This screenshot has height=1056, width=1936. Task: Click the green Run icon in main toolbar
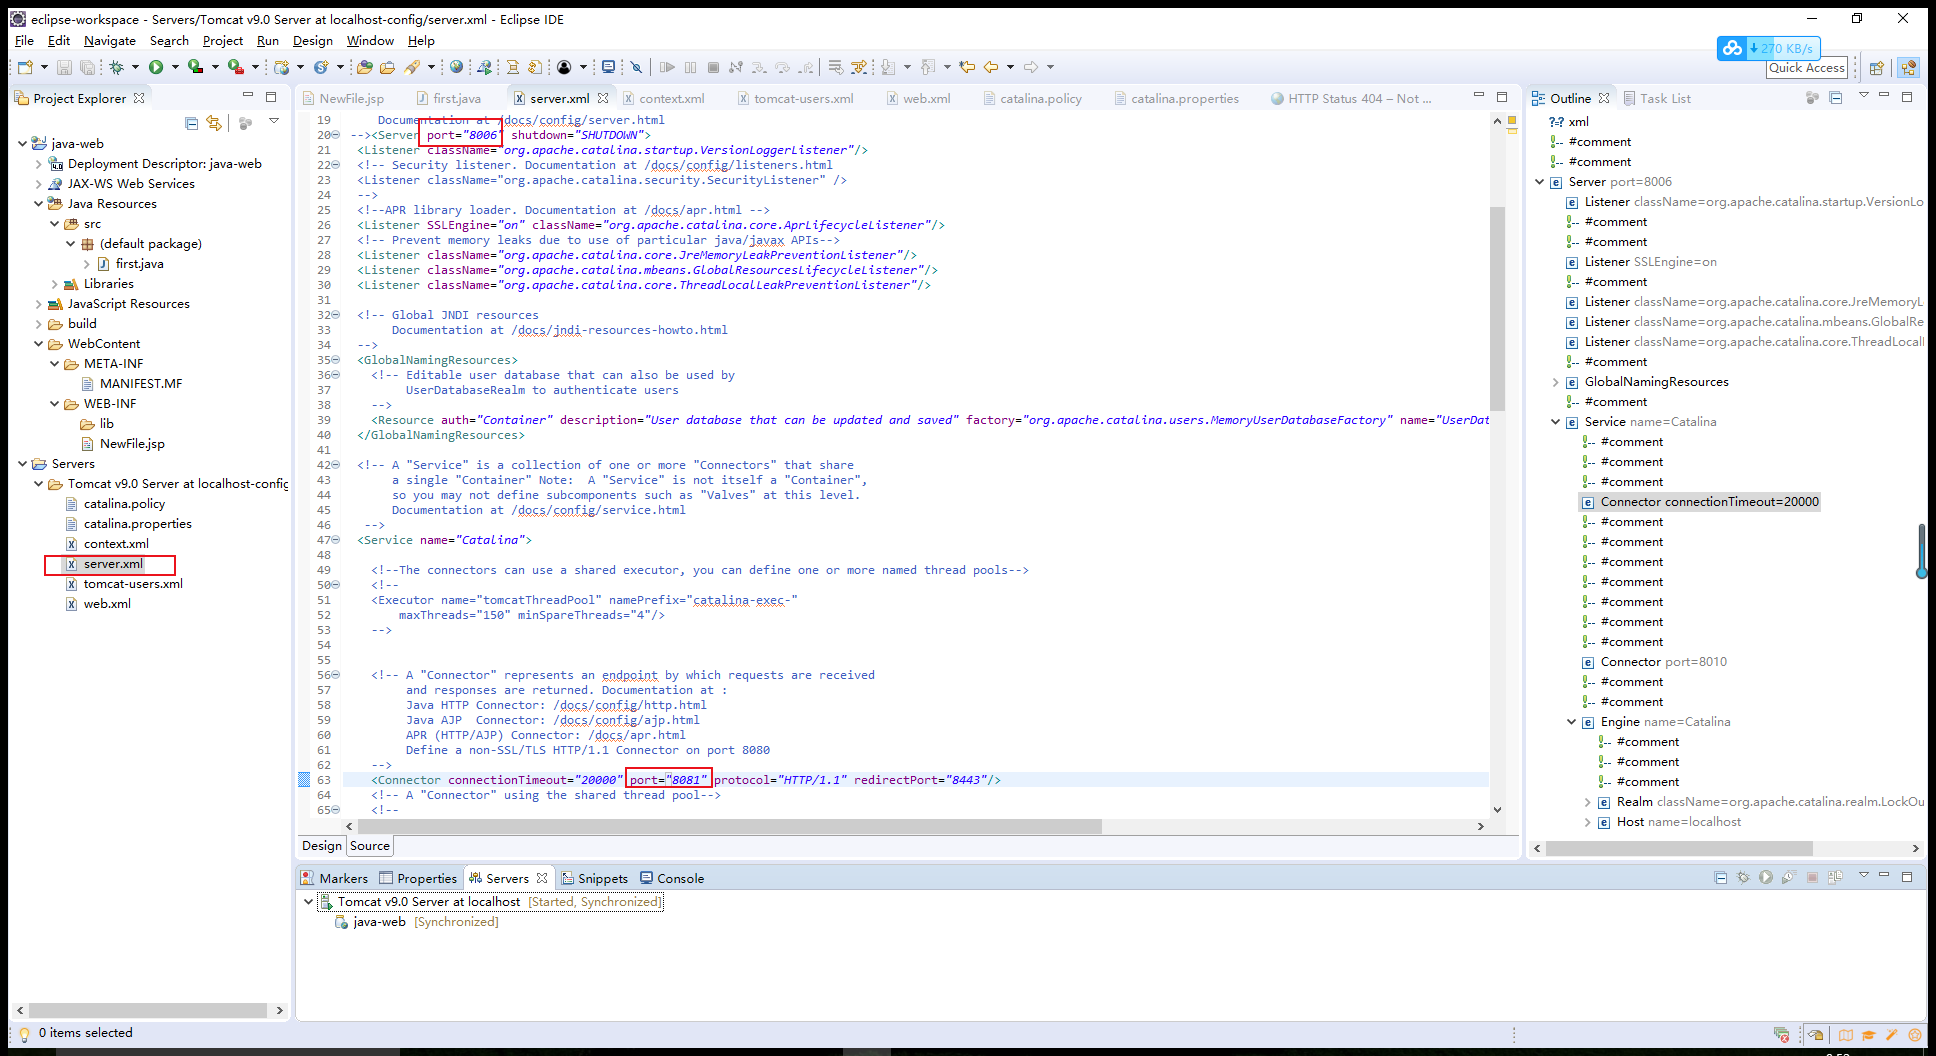click(156, 67)
